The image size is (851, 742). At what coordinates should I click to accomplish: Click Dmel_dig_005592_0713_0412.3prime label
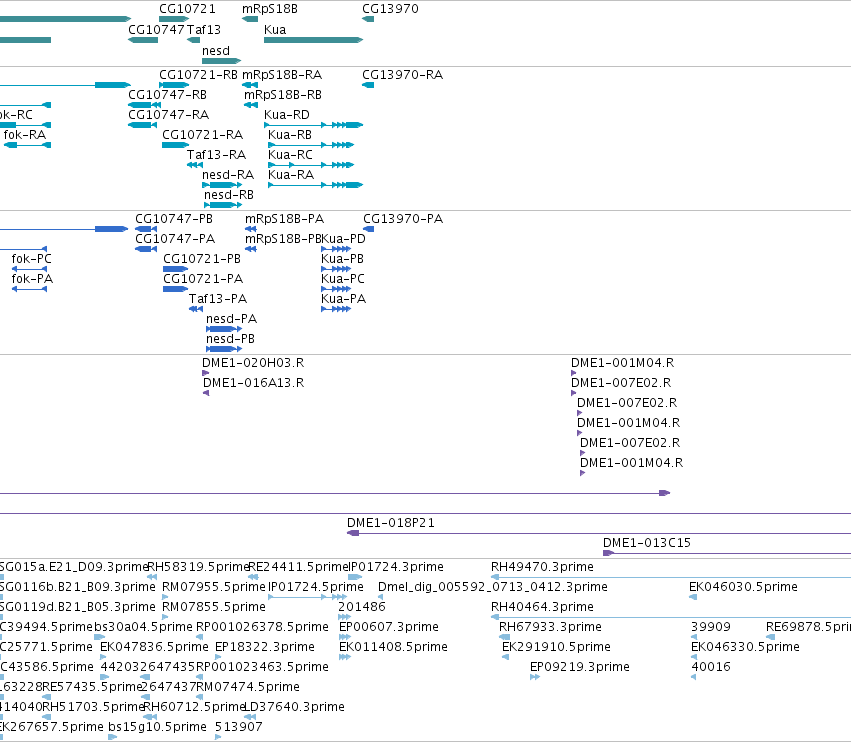[493, 587]
